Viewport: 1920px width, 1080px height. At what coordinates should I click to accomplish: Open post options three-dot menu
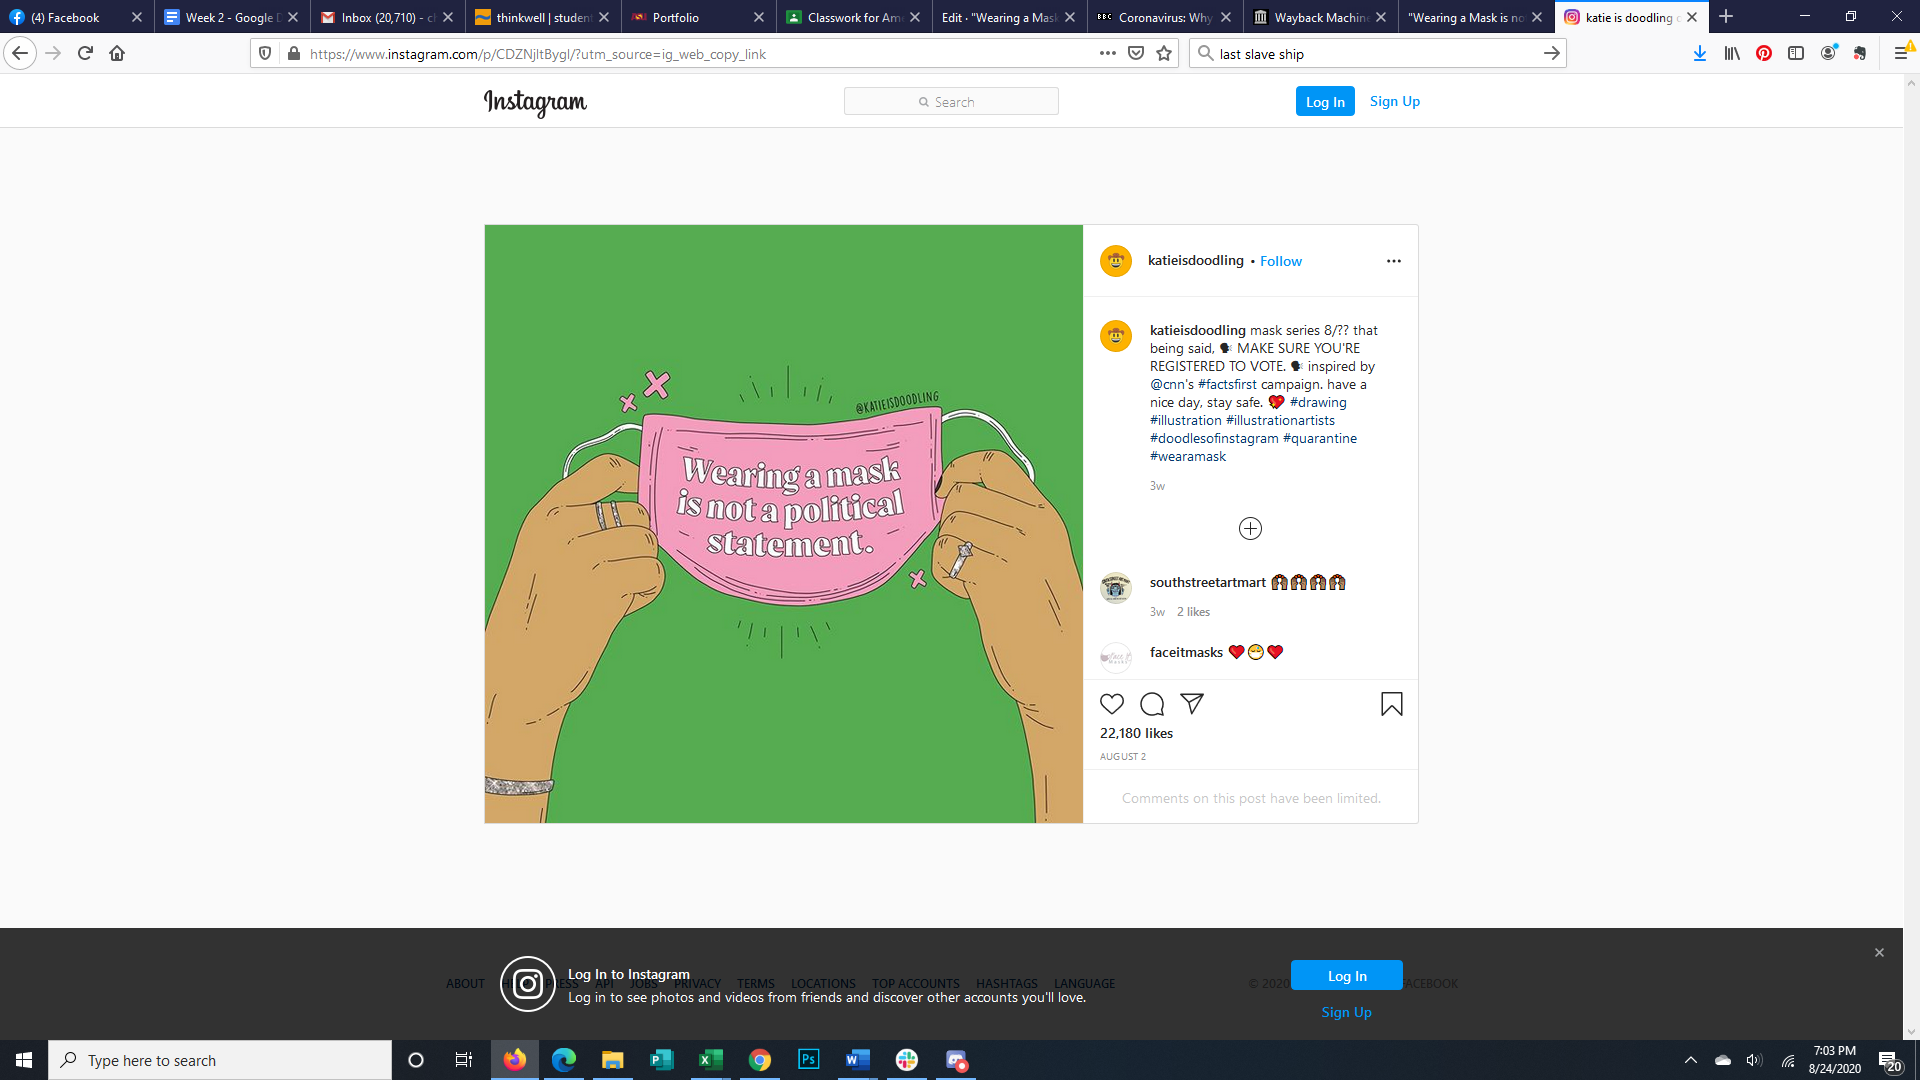1393,261
